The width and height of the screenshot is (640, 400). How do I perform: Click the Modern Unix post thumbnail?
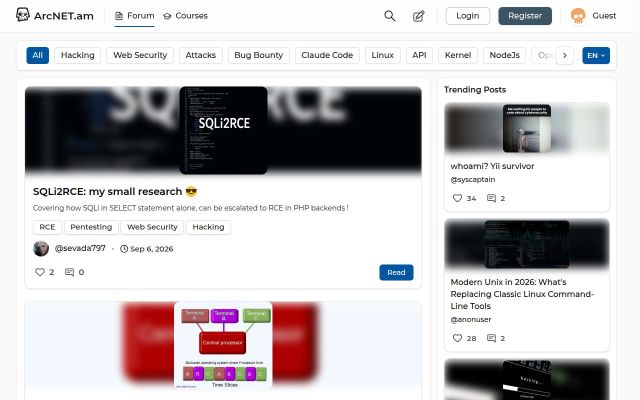coord(527,244)
